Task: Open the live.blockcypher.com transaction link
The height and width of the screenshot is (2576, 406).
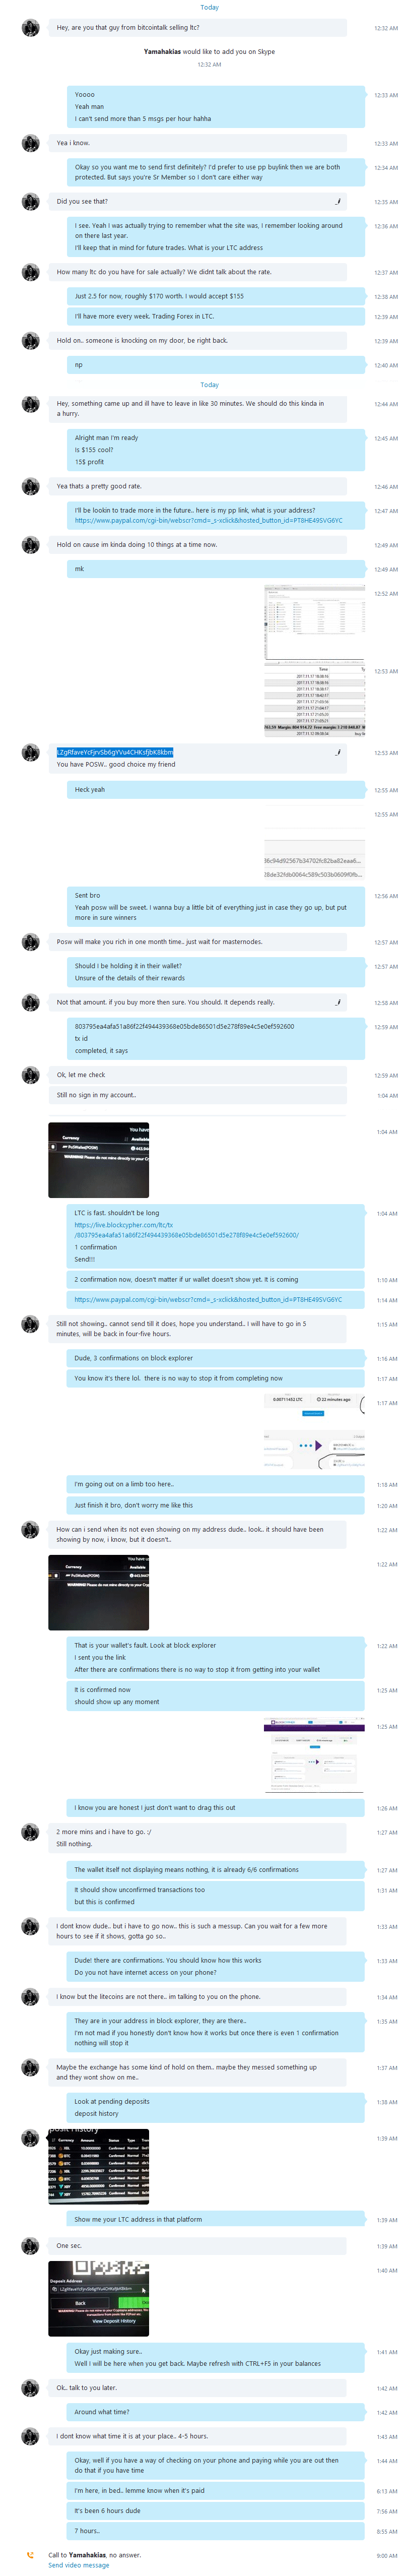Action: [x=186, y=1230]
